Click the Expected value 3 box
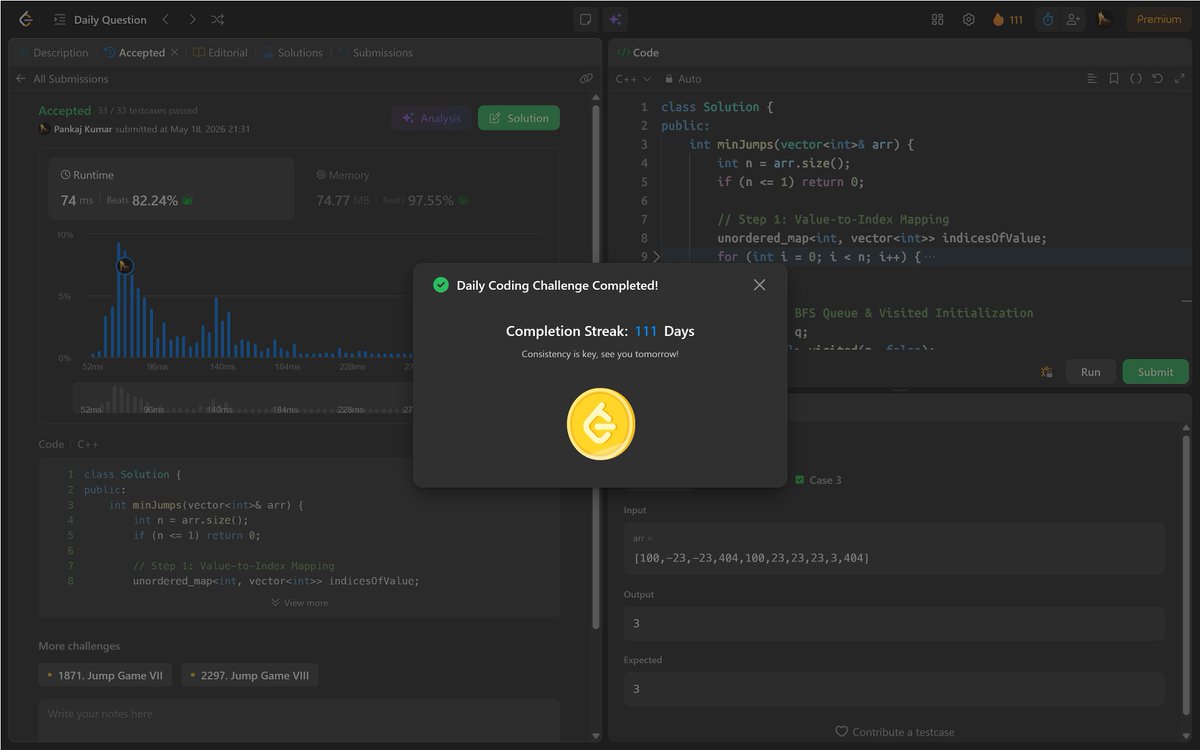 pyautogui.click(x=893, y=689)
